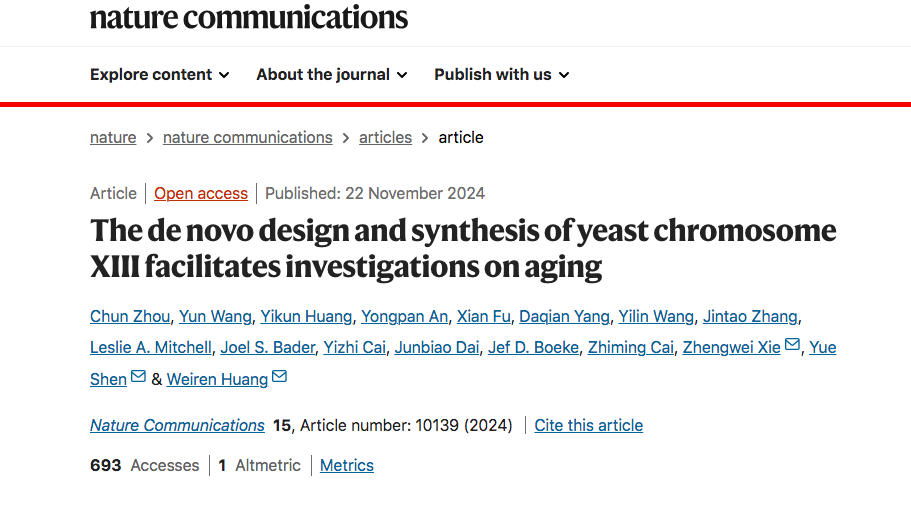Viewport: 911px width, 514px height.
Task: Expand Publish with us menu
Action: [502, 75]
